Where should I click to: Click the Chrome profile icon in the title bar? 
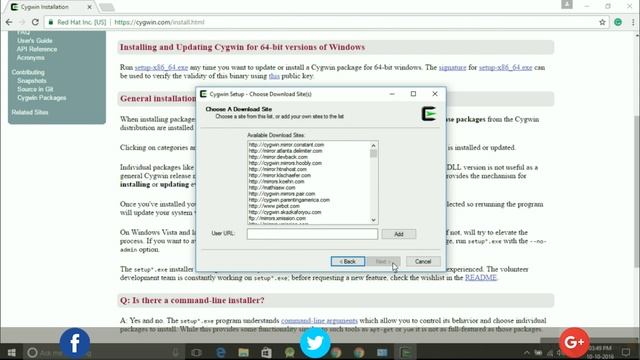coord(567,4)
